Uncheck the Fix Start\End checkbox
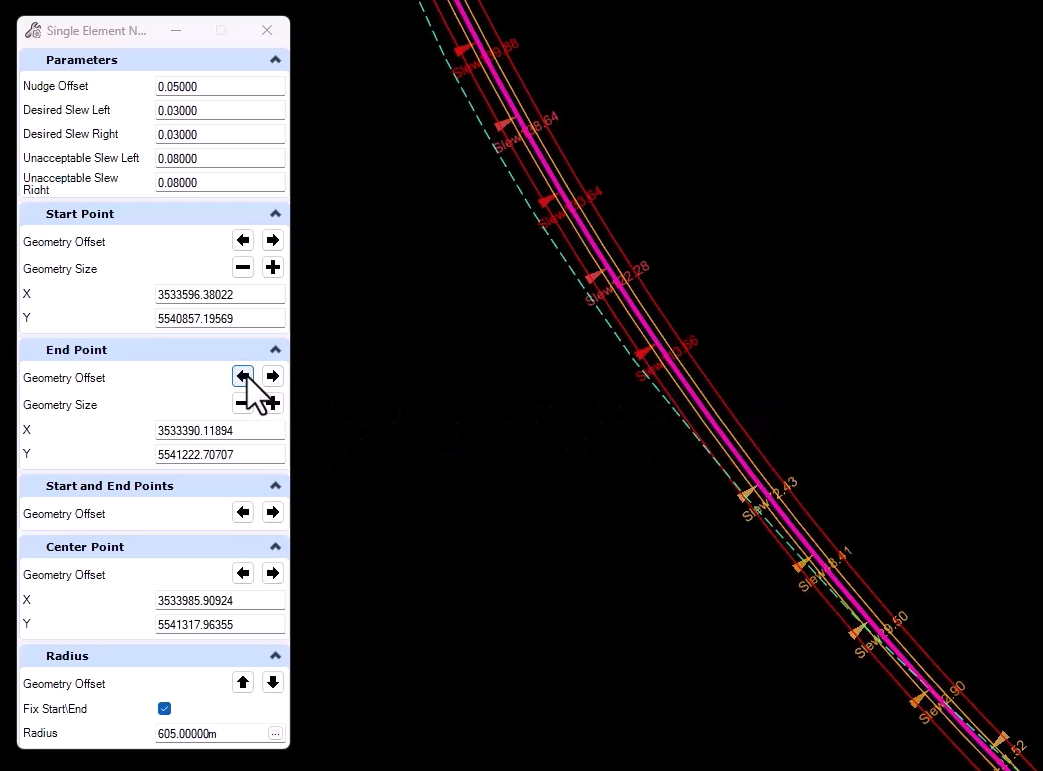 (164, 708)
